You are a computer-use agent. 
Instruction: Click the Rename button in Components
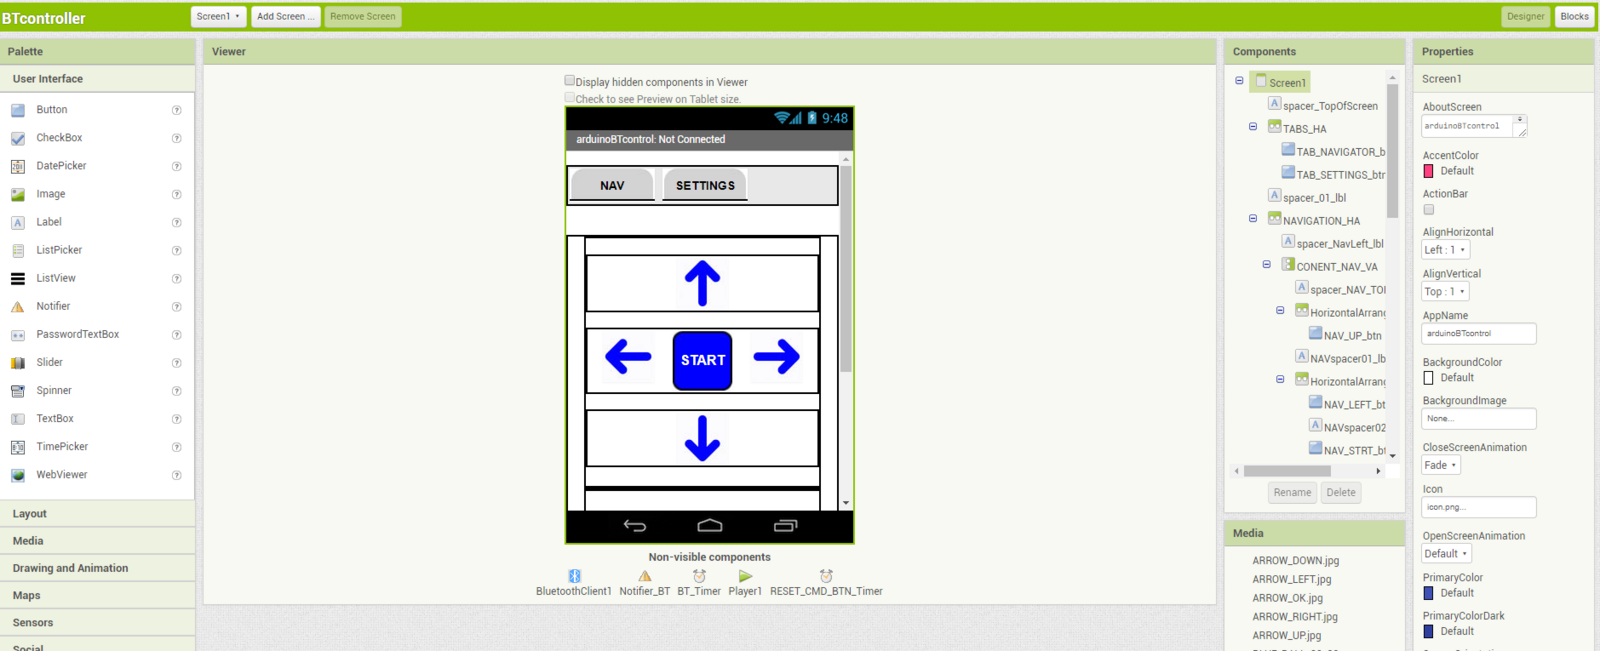tap(1292, 492)
